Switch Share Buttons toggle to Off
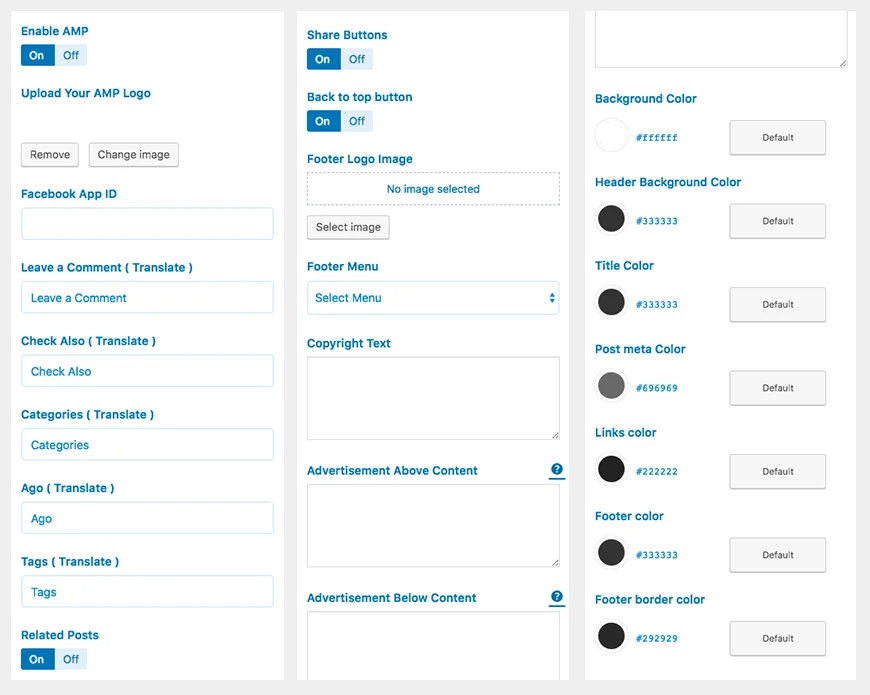 tap(357, 60)
